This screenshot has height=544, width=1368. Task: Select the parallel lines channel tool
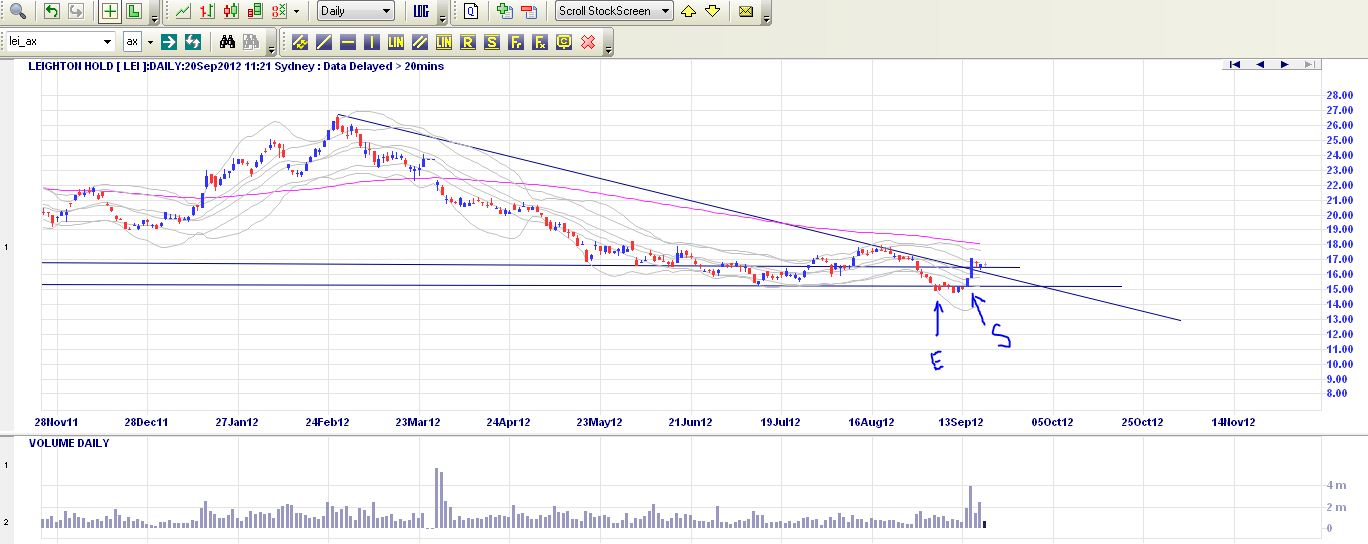[420, 41]
